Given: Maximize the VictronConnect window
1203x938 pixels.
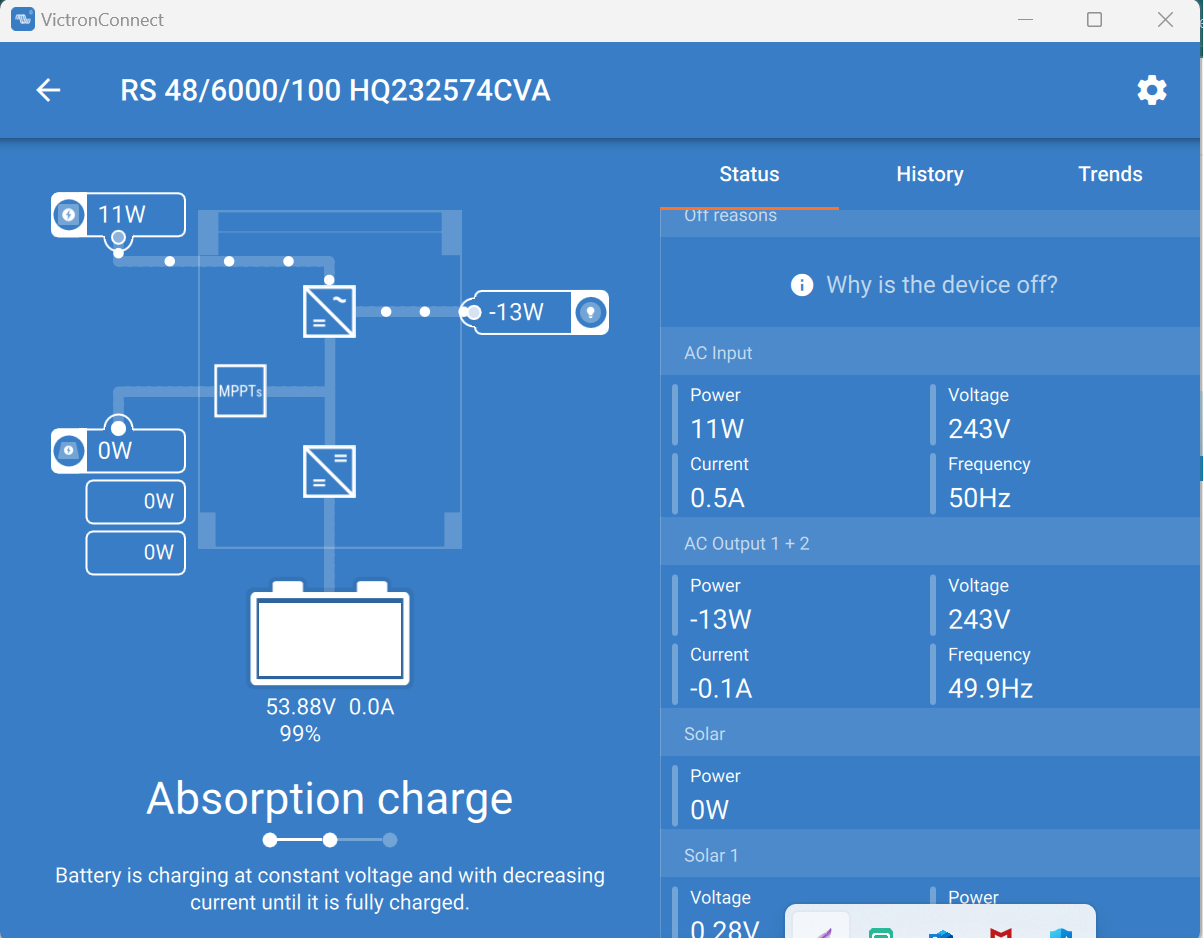Looking at the screenshot, I should [1094, 20].
